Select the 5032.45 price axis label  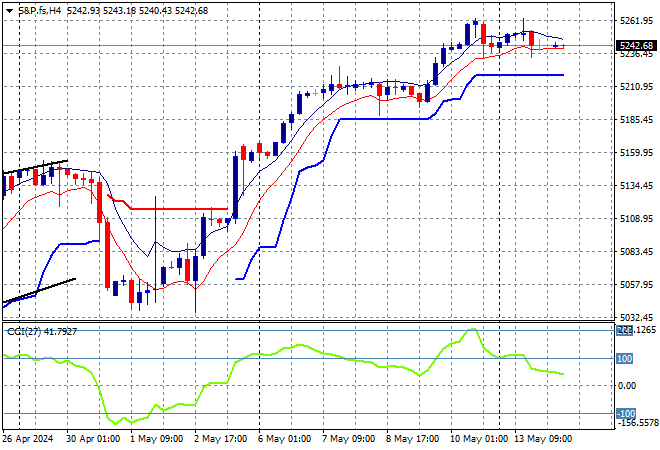636,317
